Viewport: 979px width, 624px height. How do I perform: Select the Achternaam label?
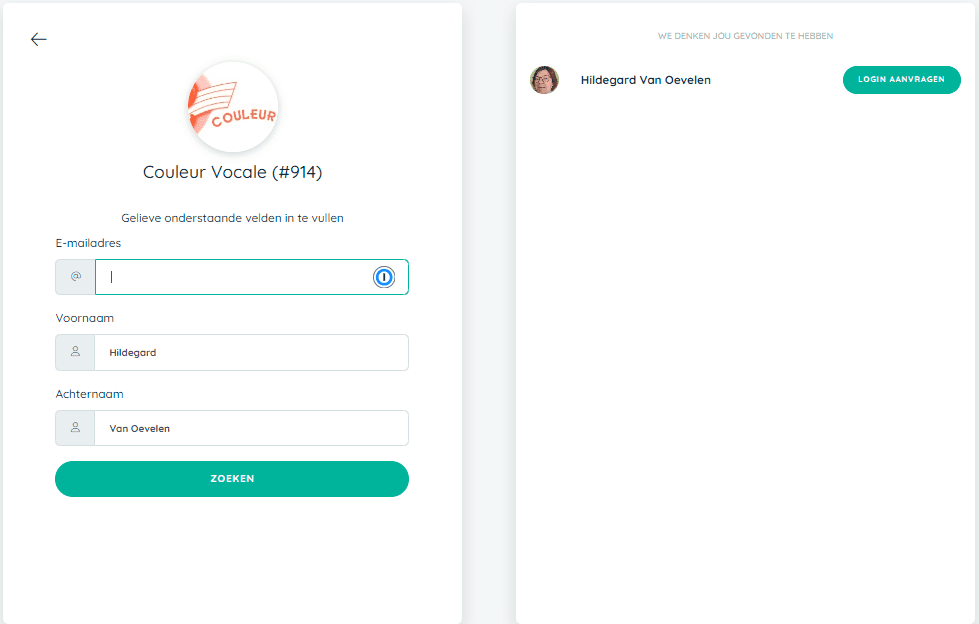point(89,394)
